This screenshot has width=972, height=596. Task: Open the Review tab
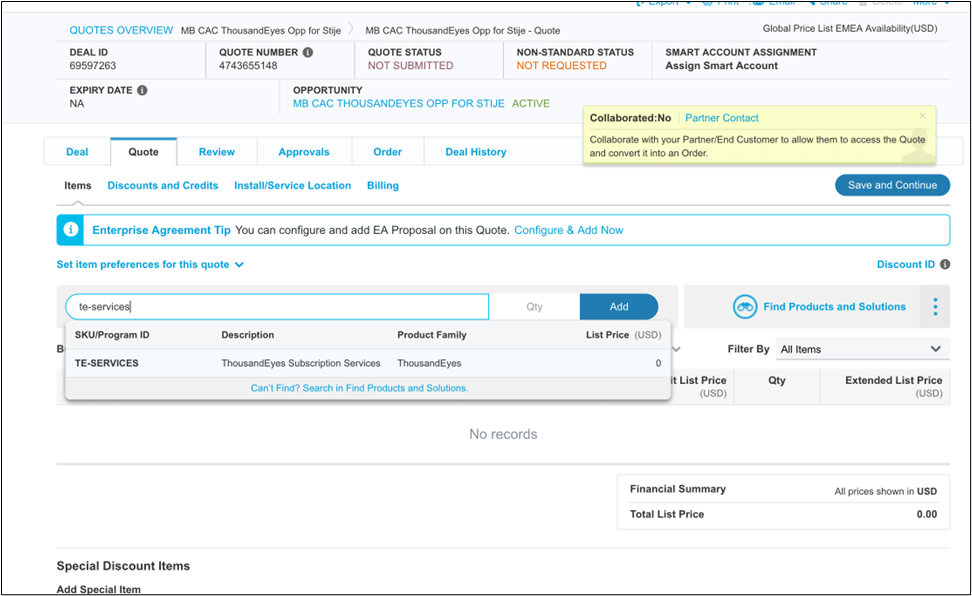click(x=216, y=152)
